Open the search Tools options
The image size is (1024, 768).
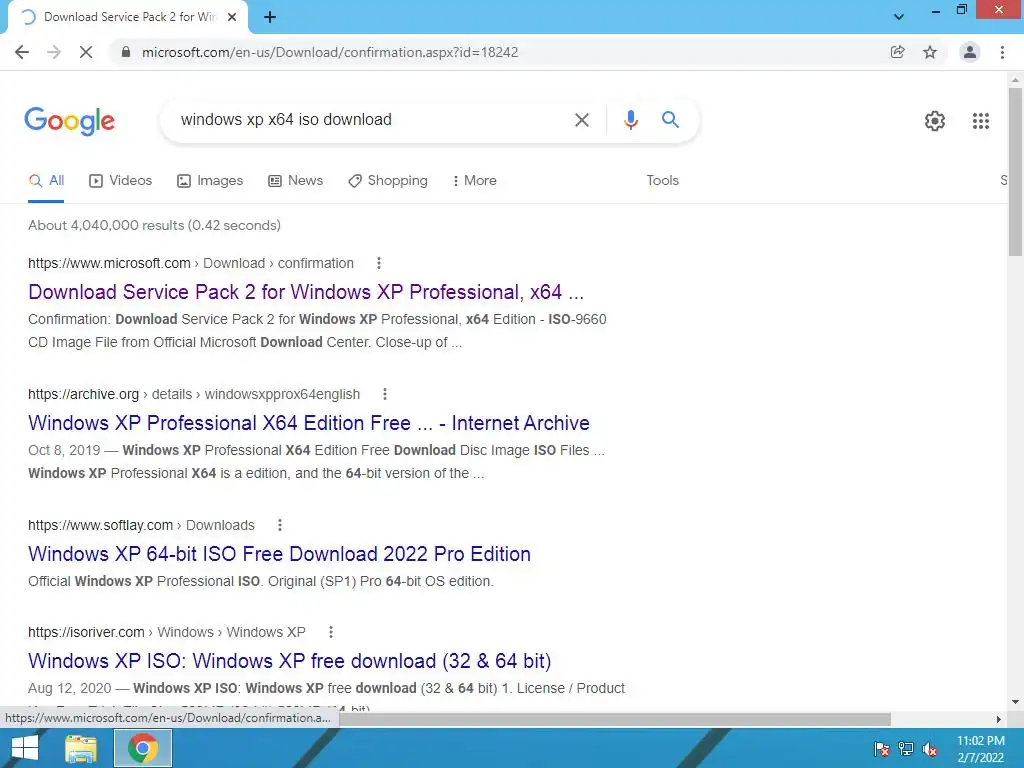(x=662, y=181)
